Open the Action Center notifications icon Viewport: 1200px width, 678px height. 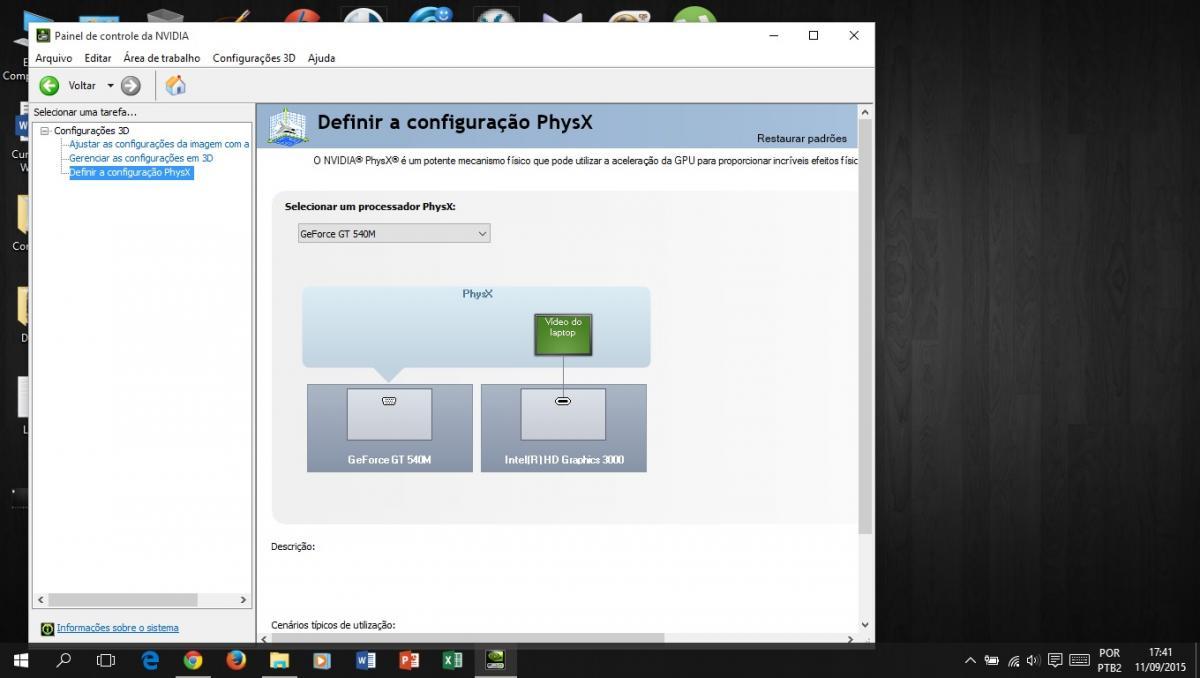tap(1055, 661)
